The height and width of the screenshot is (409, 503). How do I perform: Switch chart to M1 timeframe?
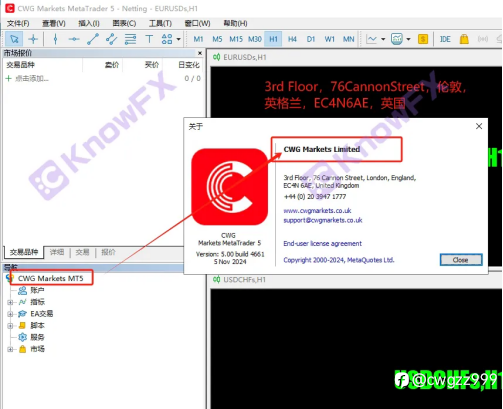pos(198,39)
